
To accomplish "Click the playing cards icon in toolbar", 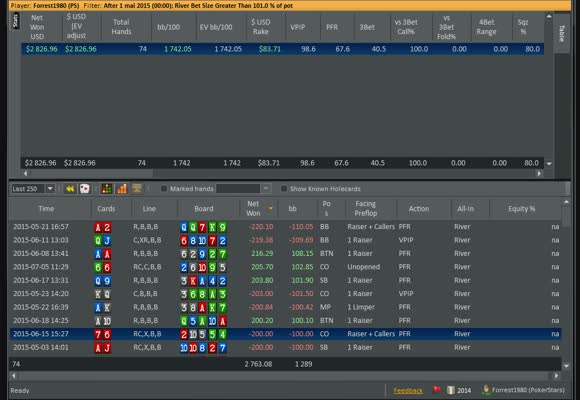I will [x=85, y=189].
